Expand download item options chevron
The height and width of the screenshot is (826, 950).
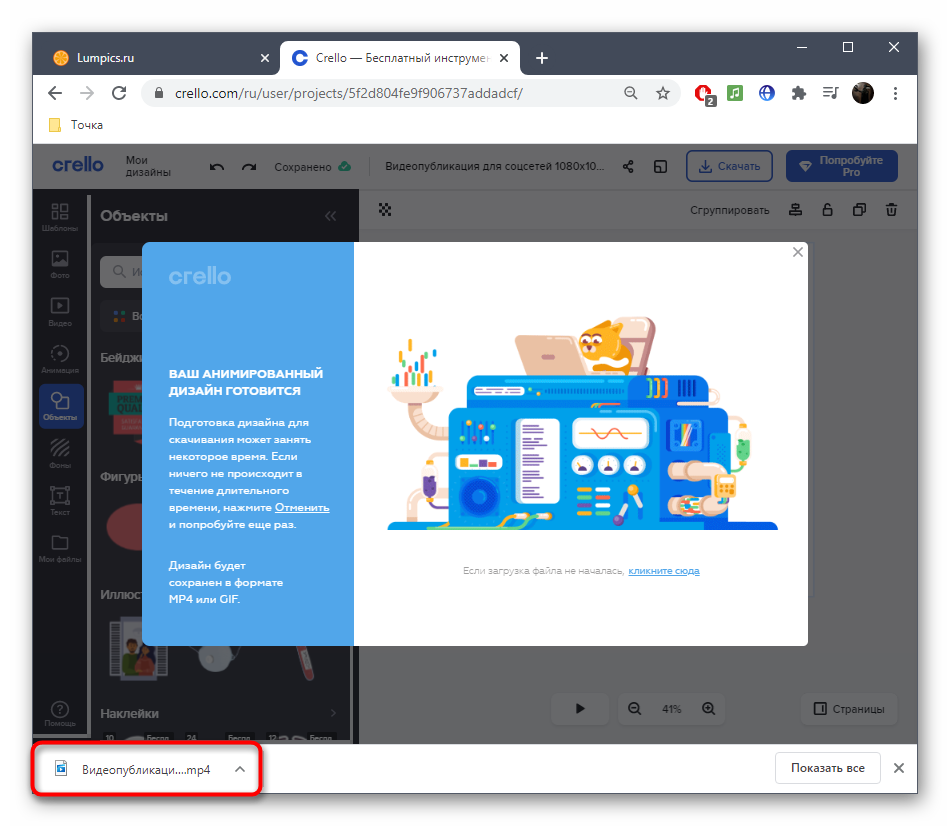(239, 769)
